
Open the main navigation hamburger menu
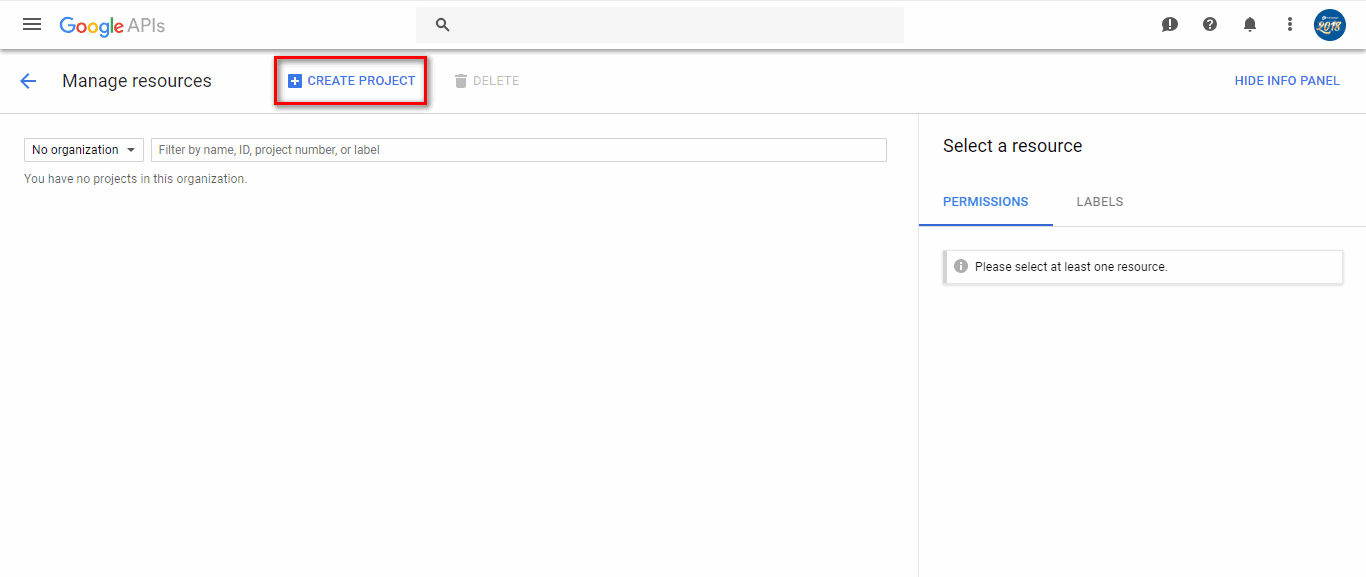(32, 25)
